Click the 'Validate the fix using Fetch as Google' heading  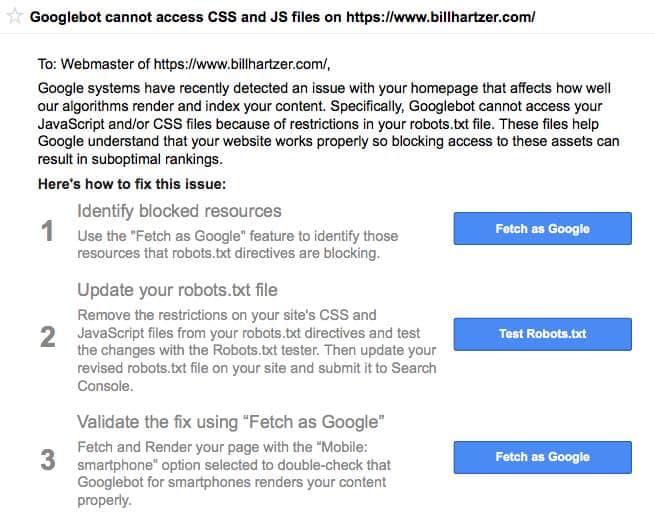pos(231,422)
